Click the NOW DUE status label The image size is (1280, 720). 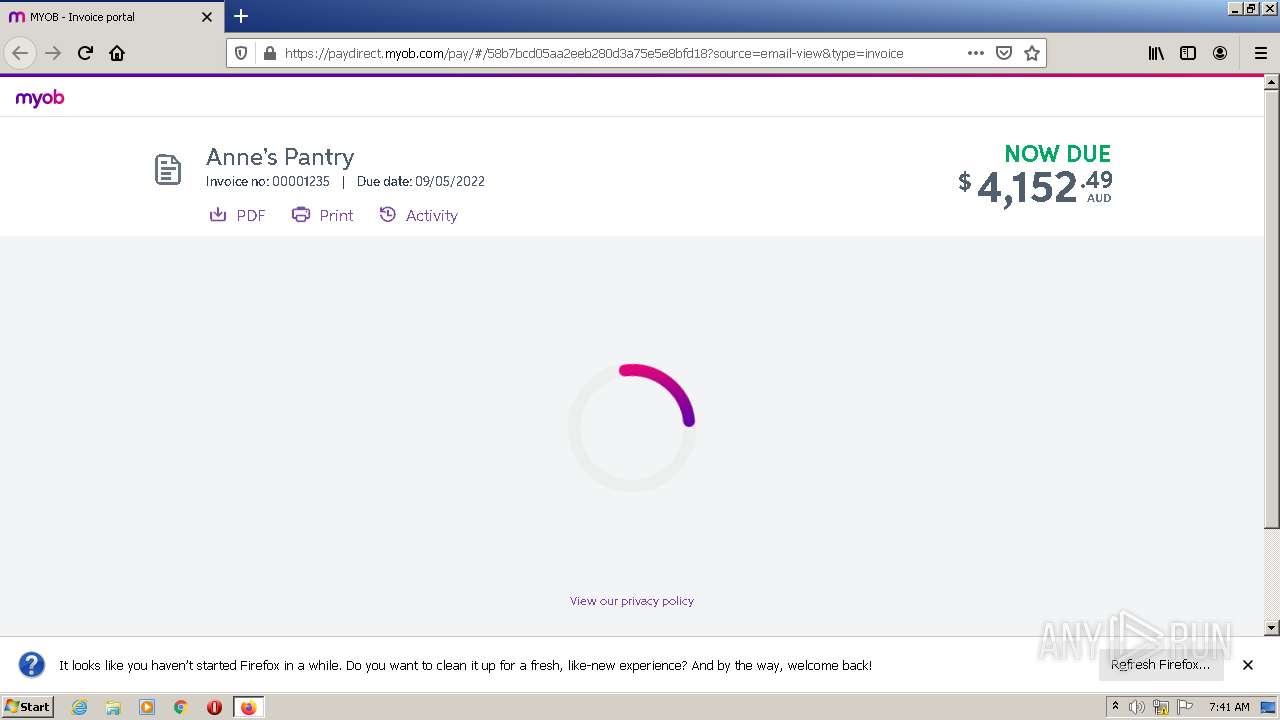(x=1058, y=154)
